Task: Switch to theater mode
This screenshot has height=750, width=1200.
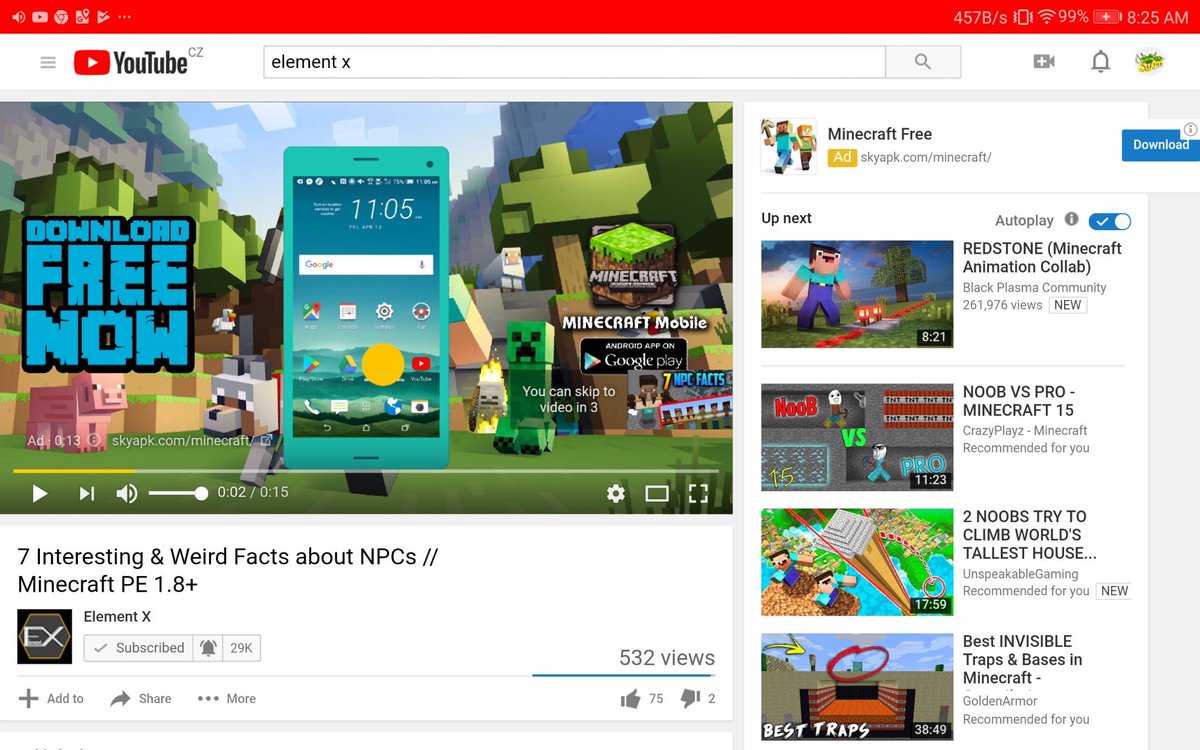Action: 657,493
